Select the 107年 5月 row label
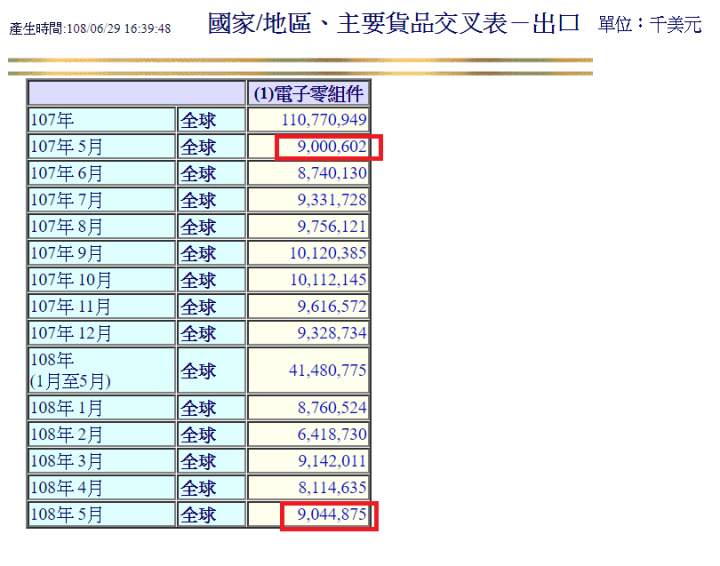This screenshot has height=566, width=720. 66,147
